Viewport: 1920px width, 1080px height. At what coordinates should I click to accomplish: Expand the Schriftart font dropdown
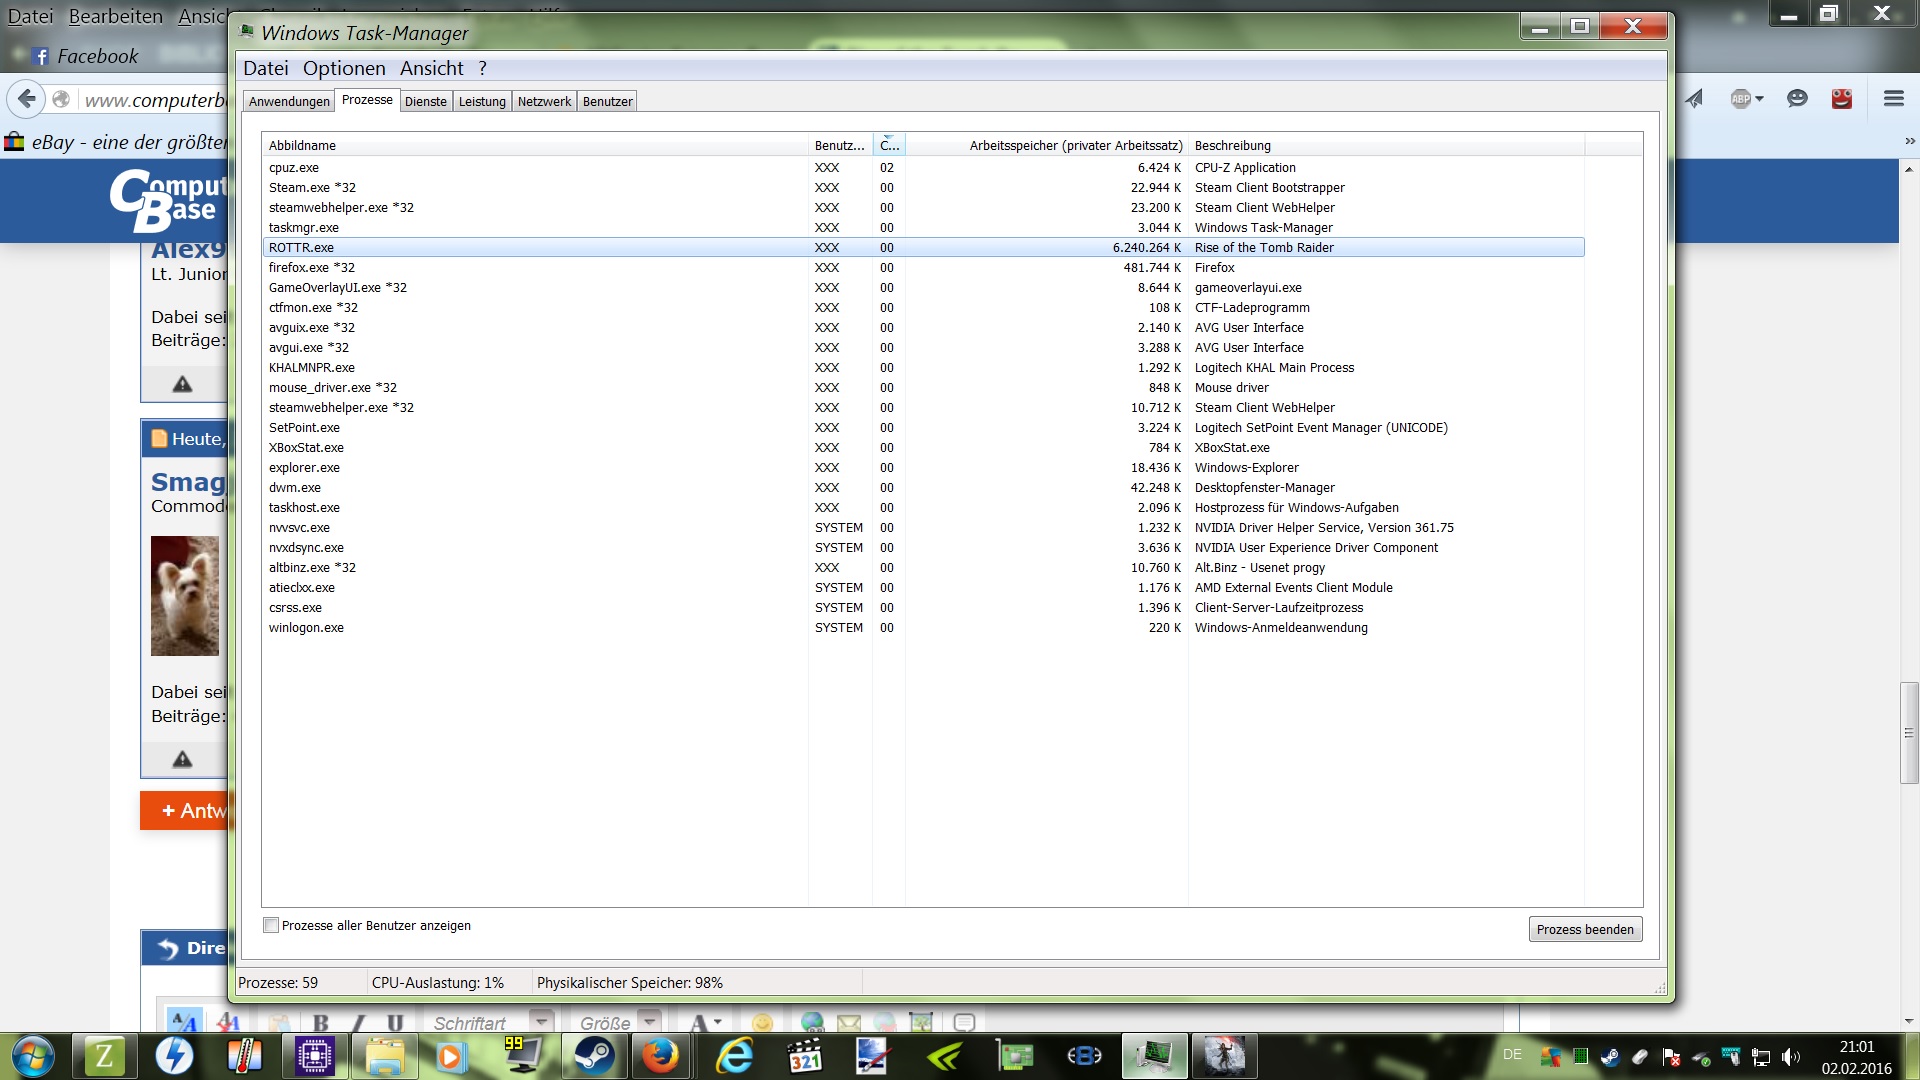click(x=542, y=1022)
